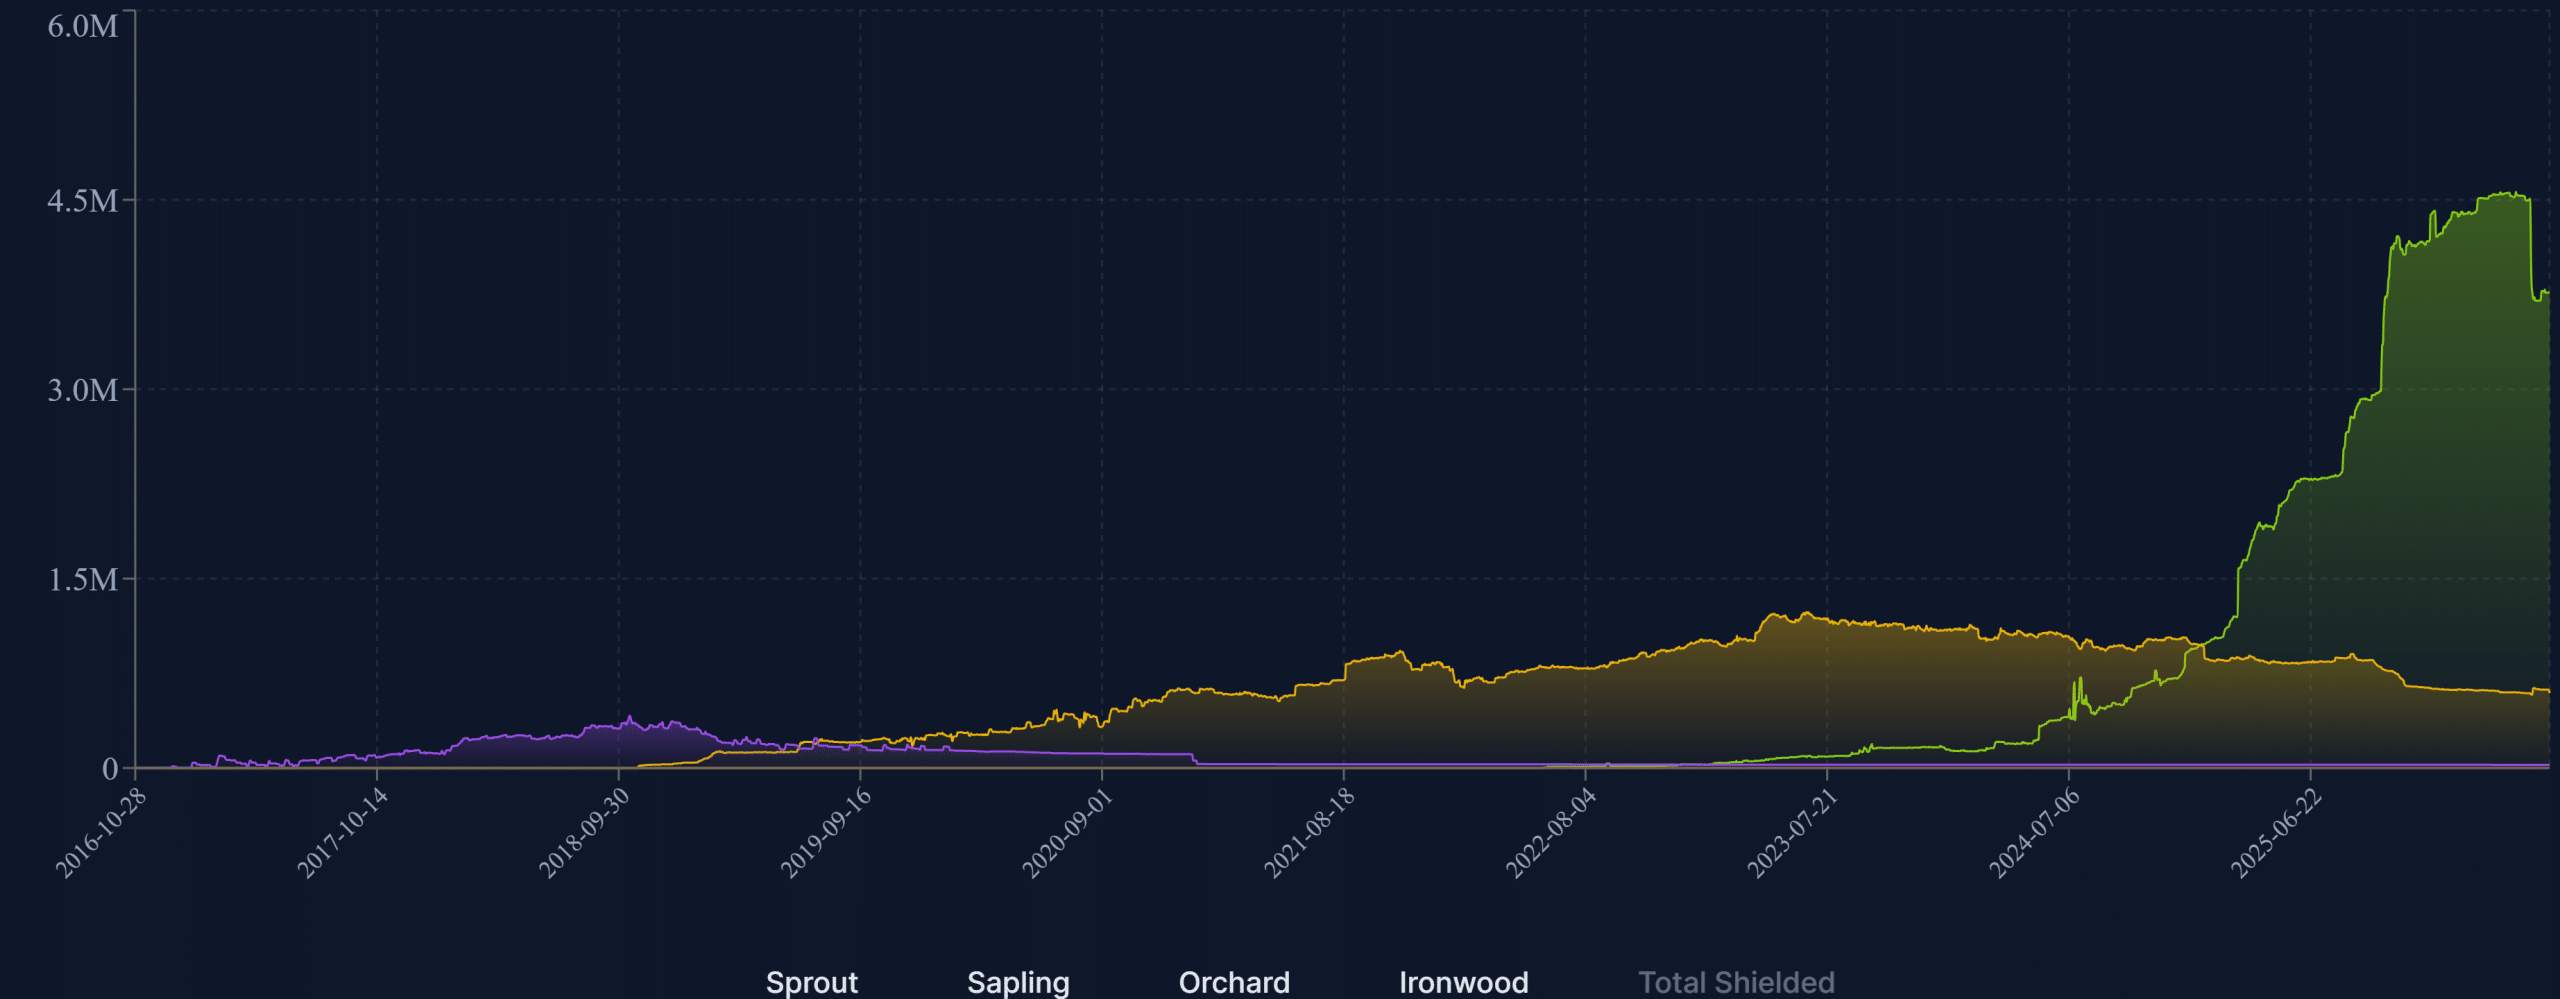
Task: Click the 2024-07-06 x-axis date label
Action: point(2034,833)
